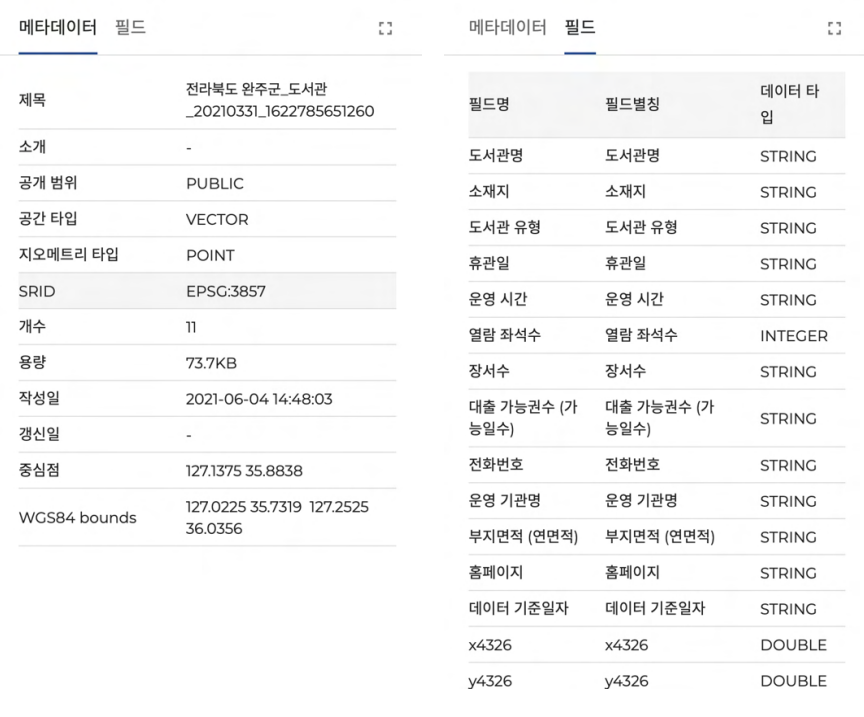Select 메타데이터 tab in the left panel
The height and width of the screenshot is (717, 864).
tap(58, 28)
